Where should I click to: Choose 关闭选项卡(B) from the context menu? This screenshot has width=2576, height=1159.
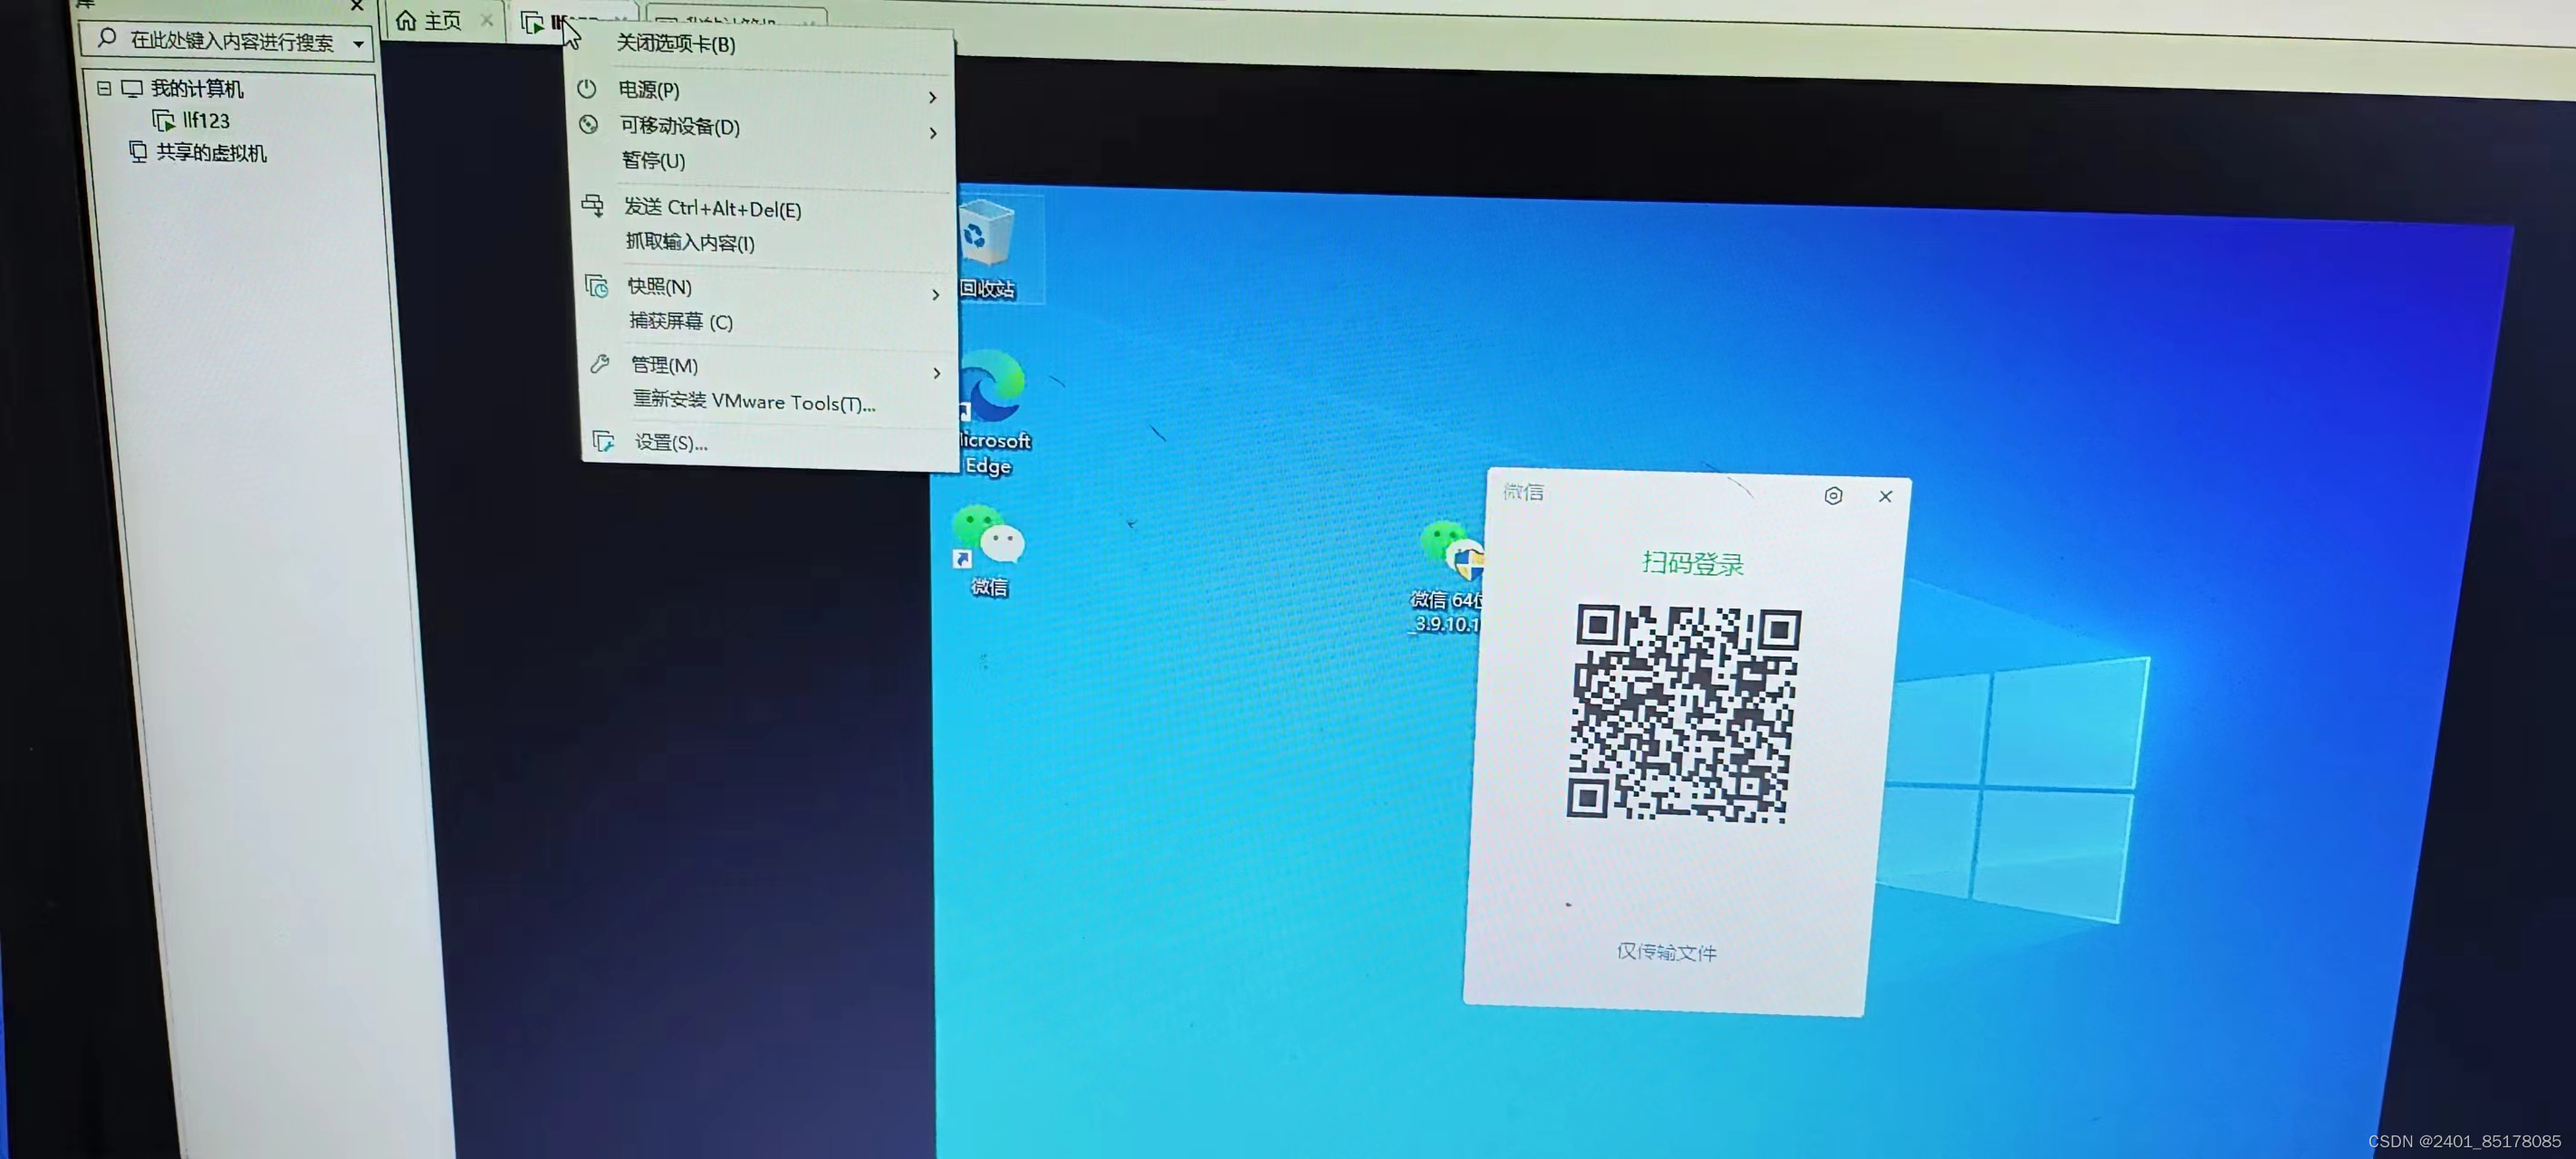675,44
